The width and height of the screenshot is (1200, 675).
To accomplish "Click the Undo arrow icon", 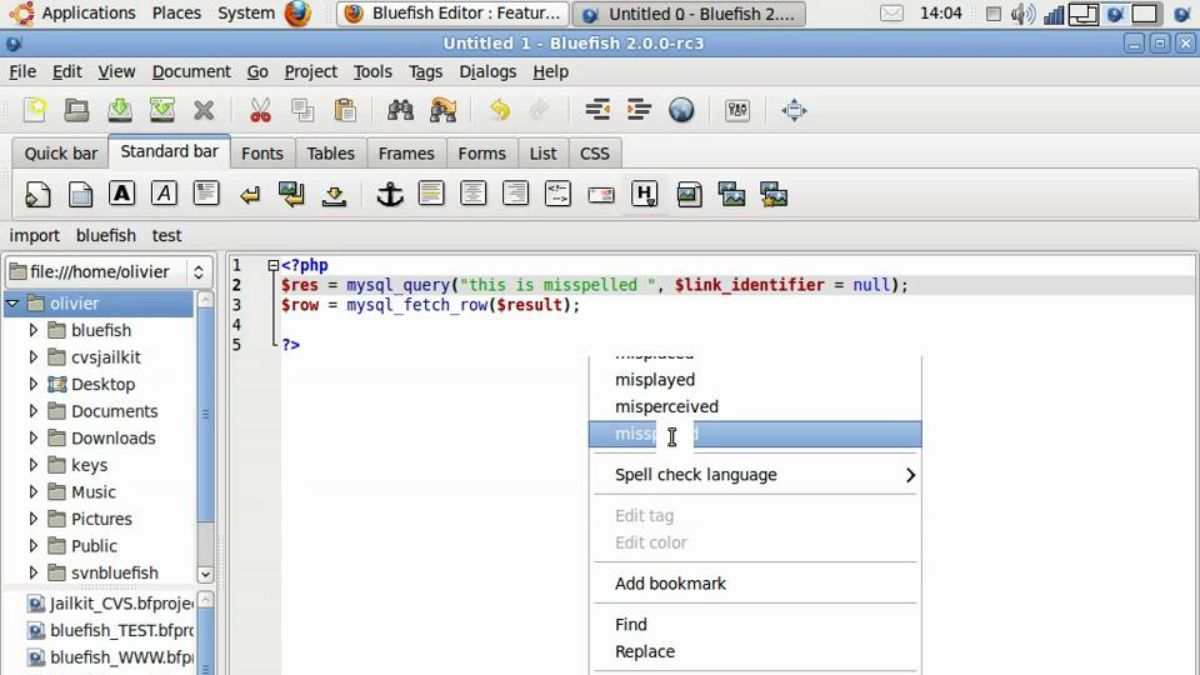I will (499, 110).
